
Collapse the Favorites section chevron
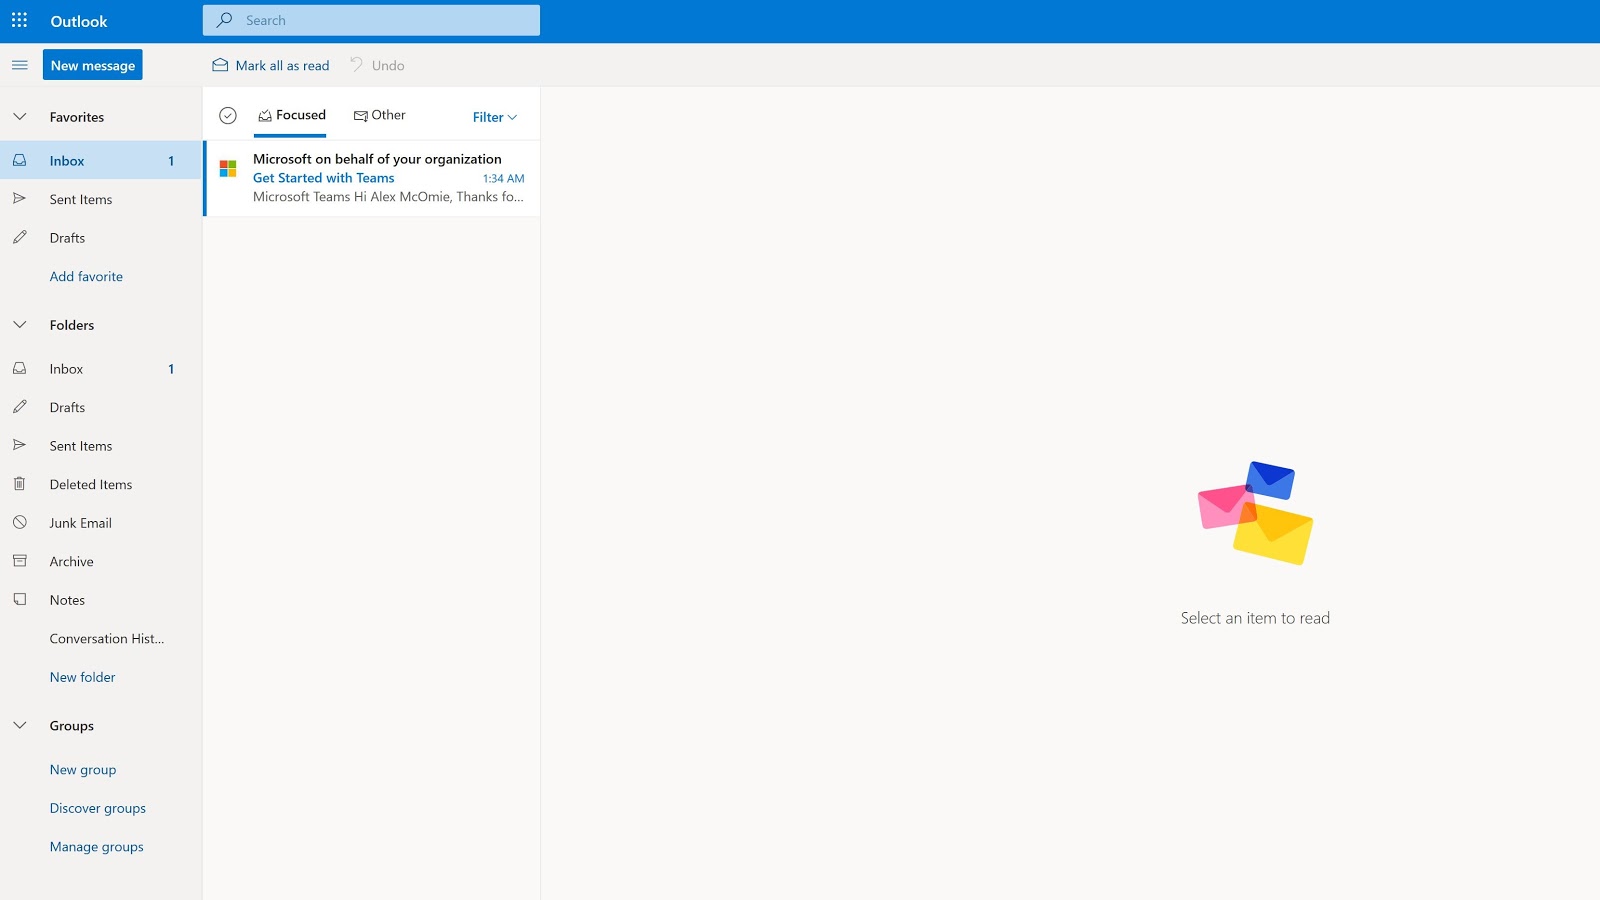[x=19, y=117]
